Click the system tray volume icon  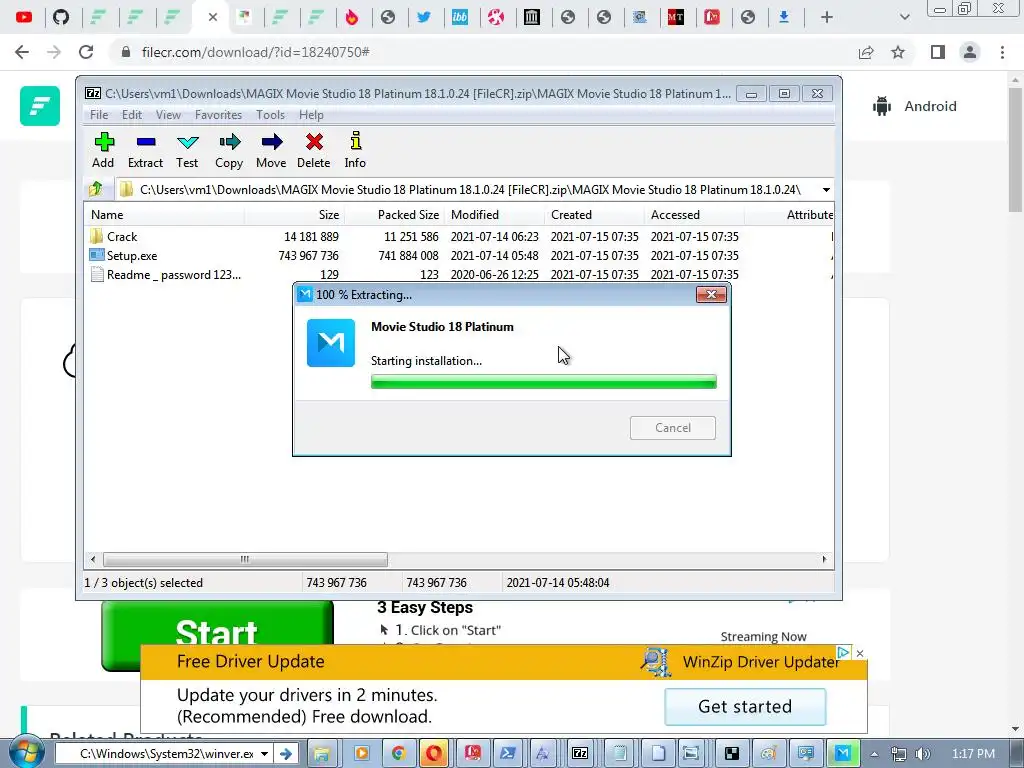click(923, 754)
